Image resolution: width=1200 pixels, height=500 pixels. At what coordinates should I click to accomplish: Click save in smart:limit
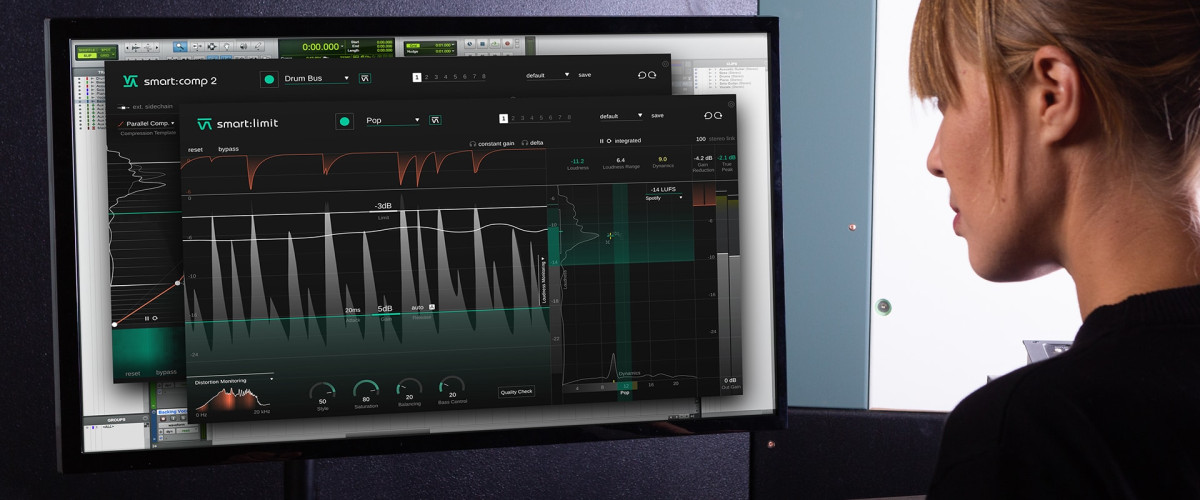point(657,116)
